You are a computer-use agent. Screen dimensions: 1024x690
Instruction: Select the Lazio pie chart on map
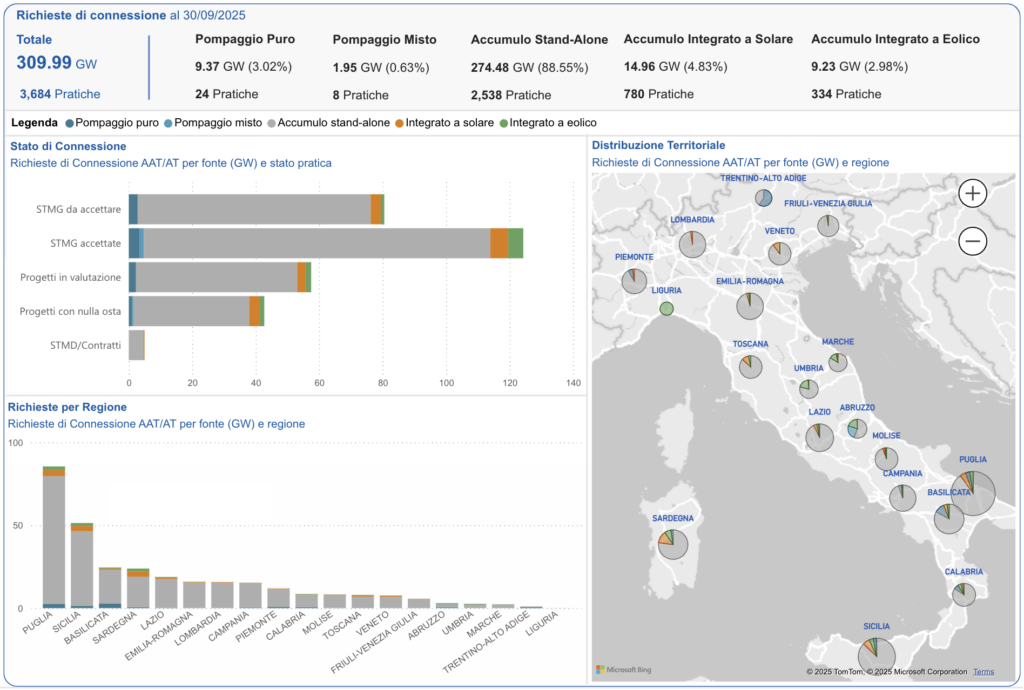819,436
